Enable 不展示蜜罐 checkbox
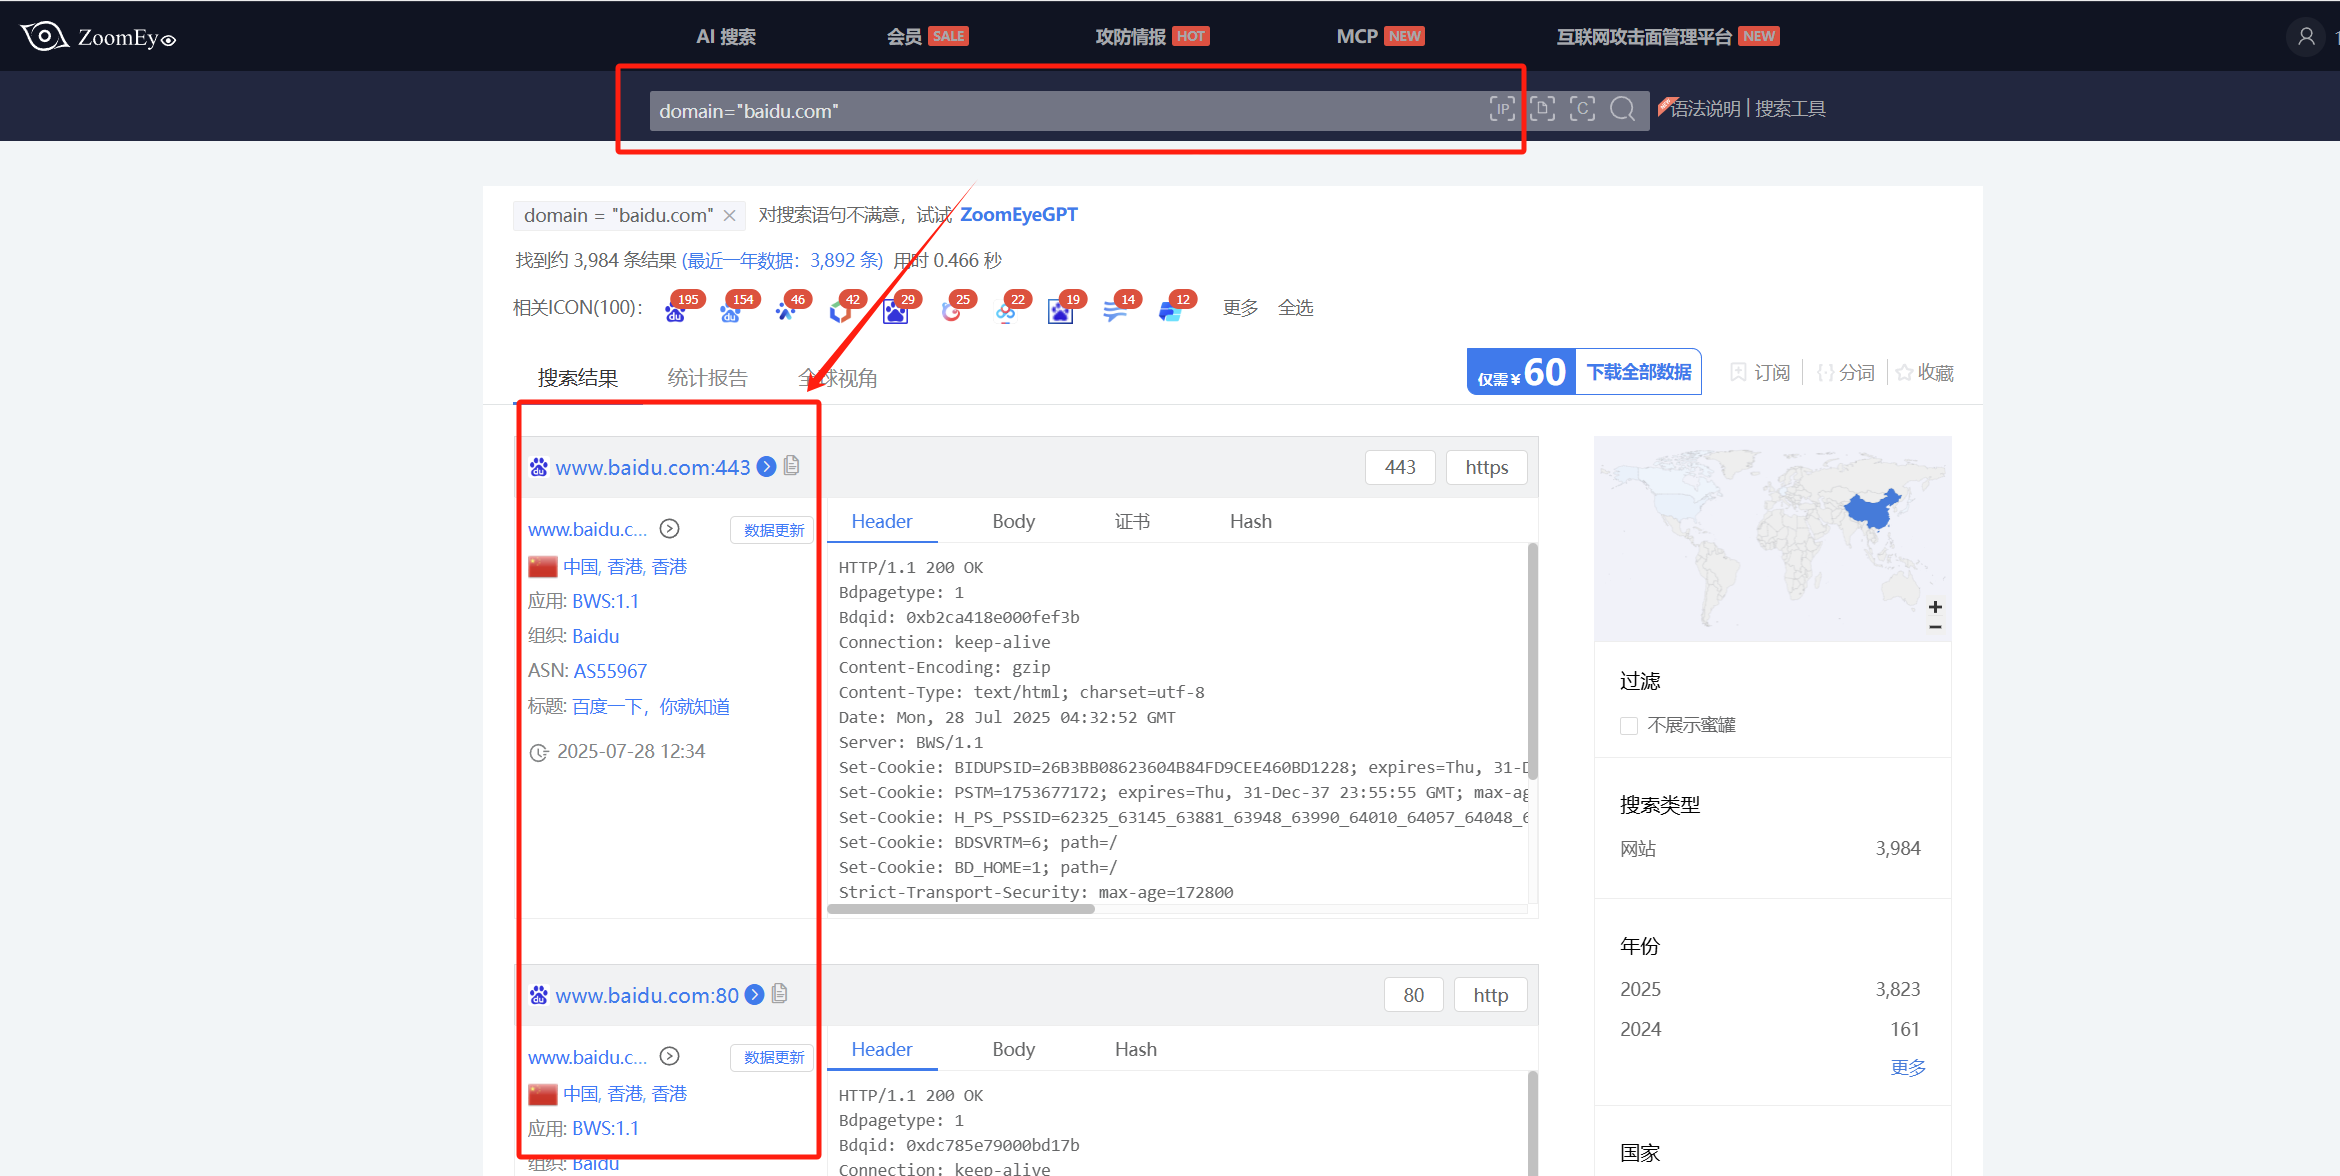The image size is (2340, 1176). 1629,726
